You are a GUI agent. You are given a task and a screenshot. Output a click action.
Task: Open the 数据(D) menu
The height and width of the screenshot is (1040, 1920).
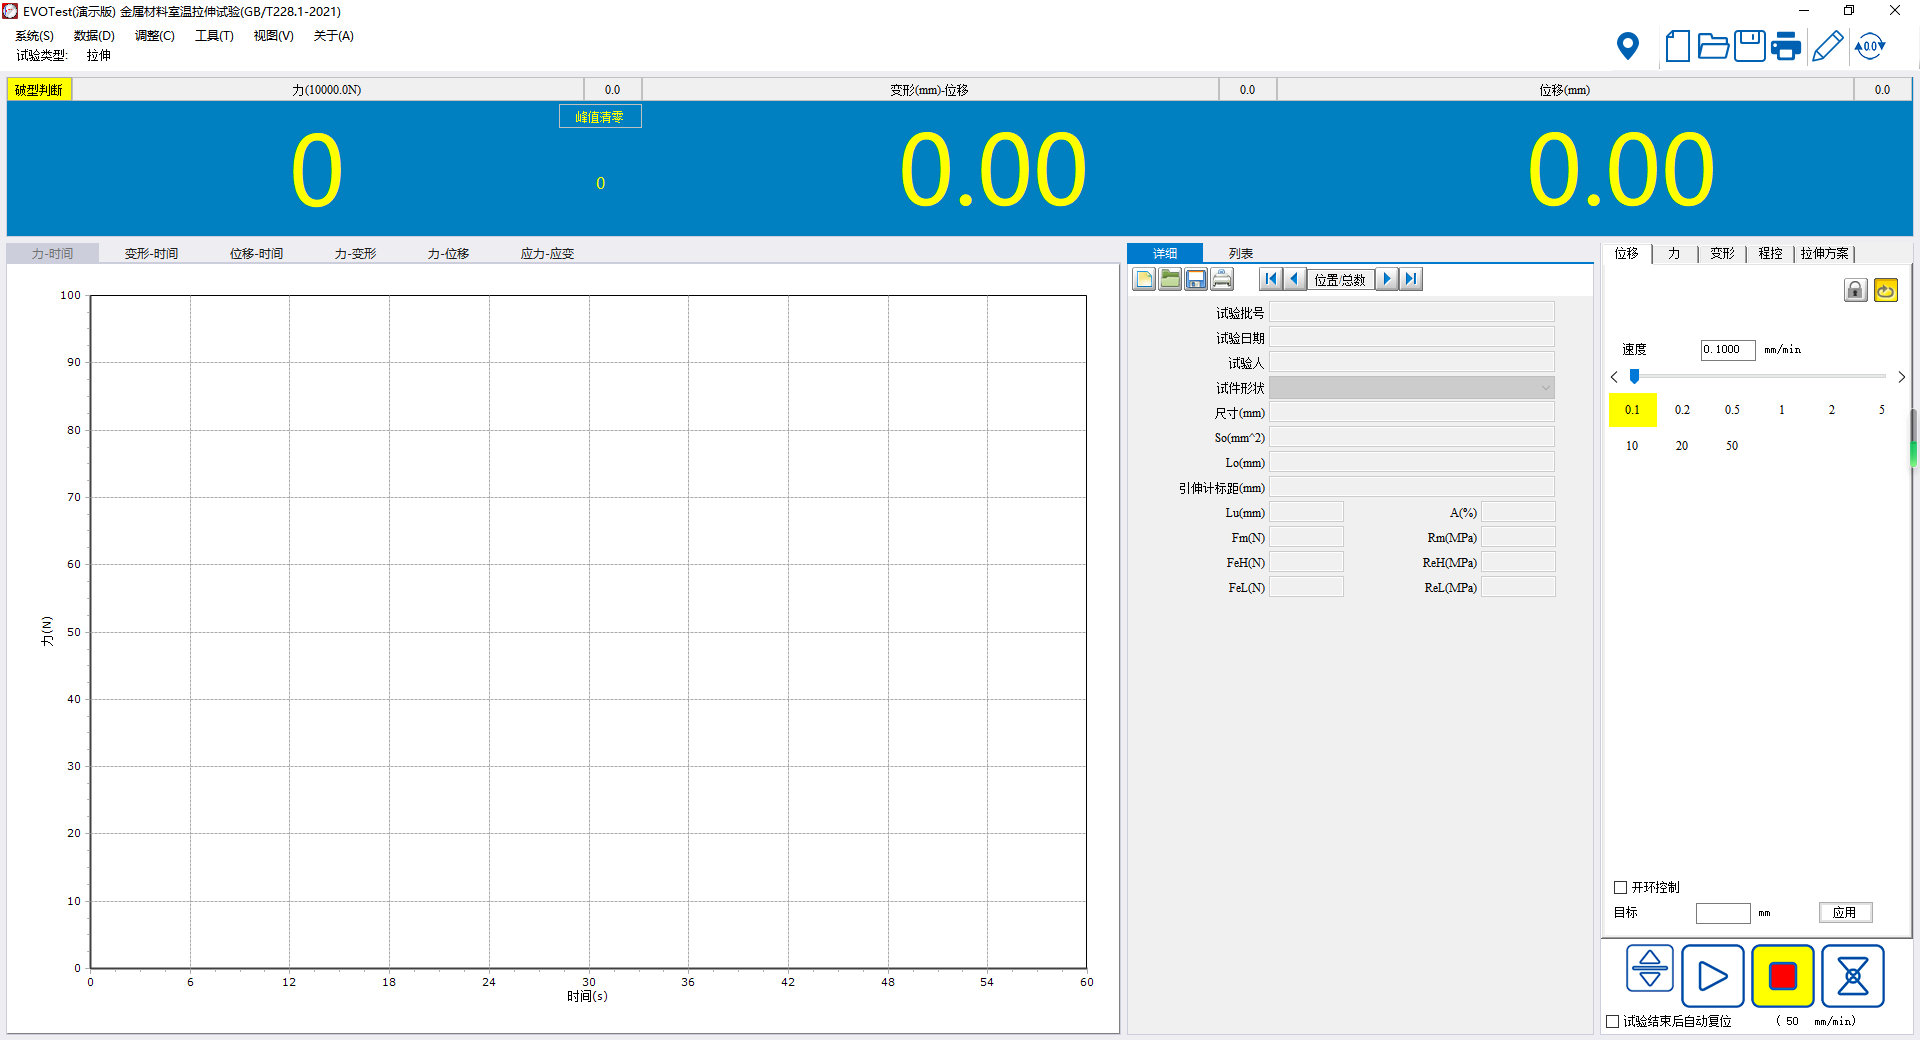[94, 36]
